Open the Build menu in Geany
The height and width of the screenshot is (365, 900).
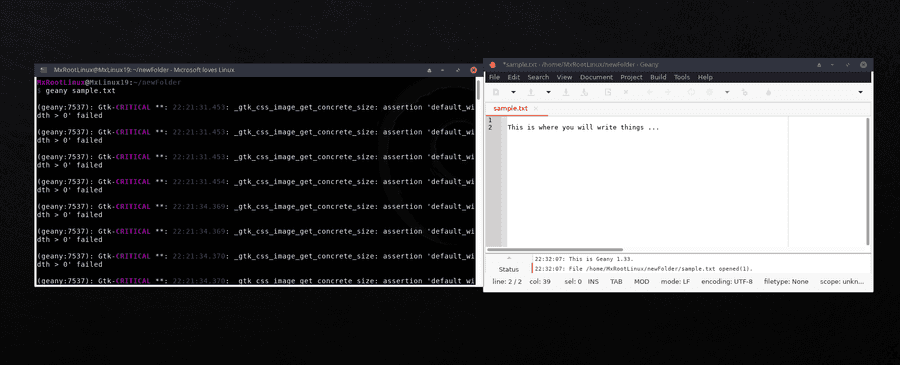tap(658, 77)
